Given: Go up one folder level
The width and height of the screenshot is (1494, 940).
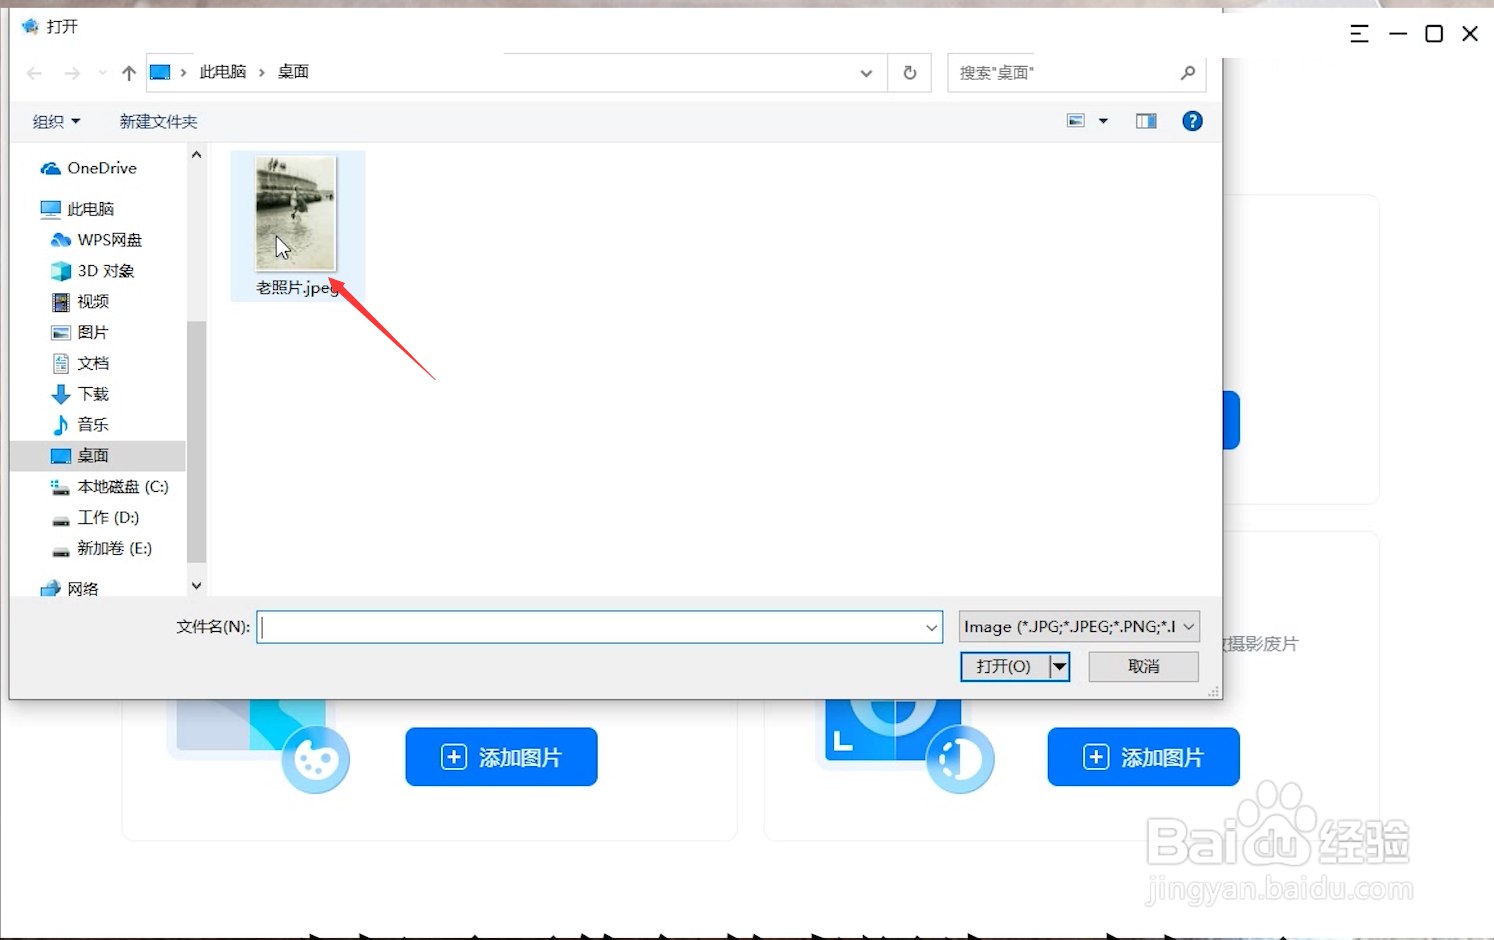Looking at the screenshot, I should (129, 73).
